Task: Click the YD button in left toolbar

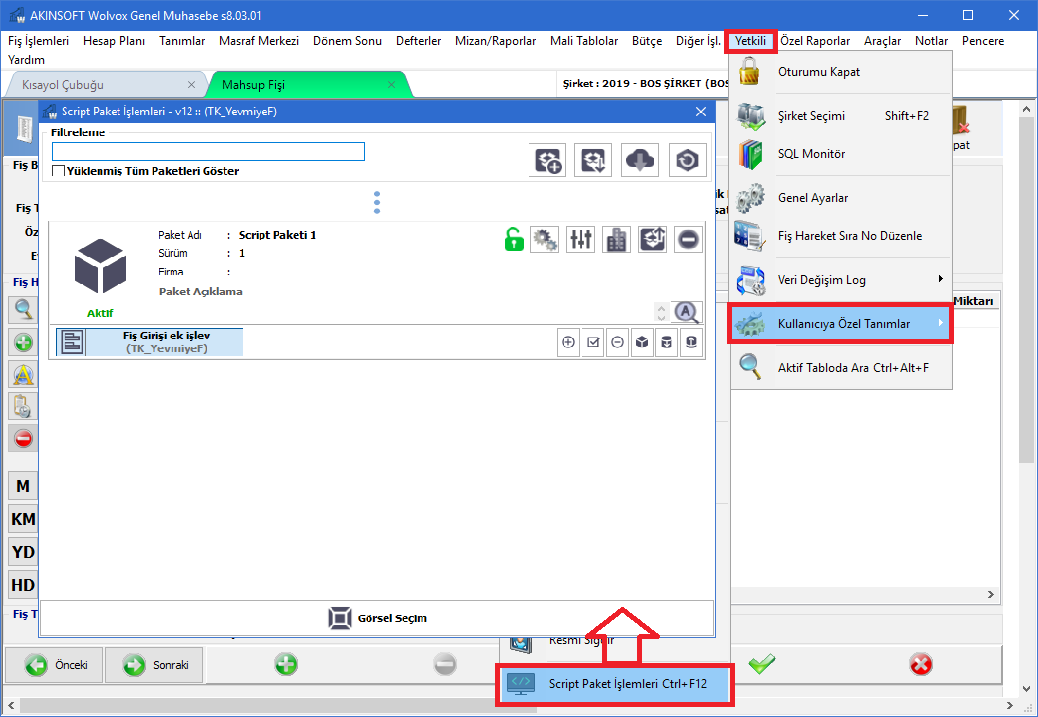Action: pos(23,552)
